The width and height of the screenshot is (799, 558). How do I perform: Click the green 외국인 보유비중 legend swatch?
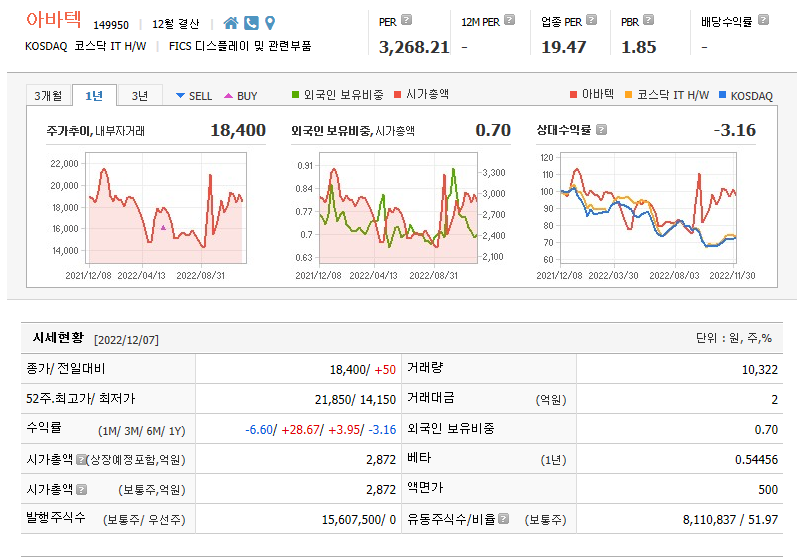coord(295,94)
